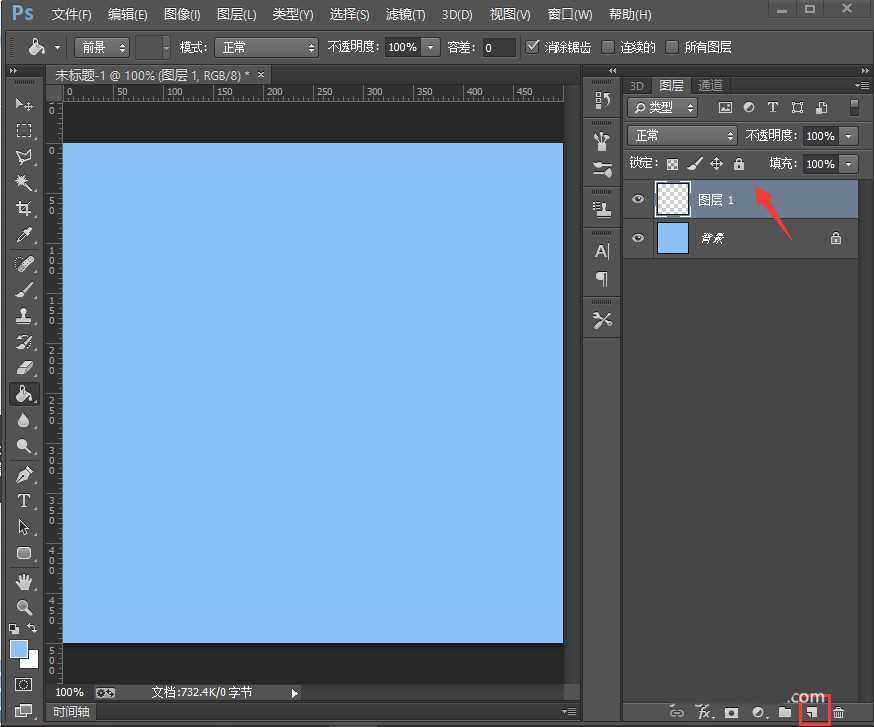Enable the 连续的 contiguous checkbox

pos(607,47)
